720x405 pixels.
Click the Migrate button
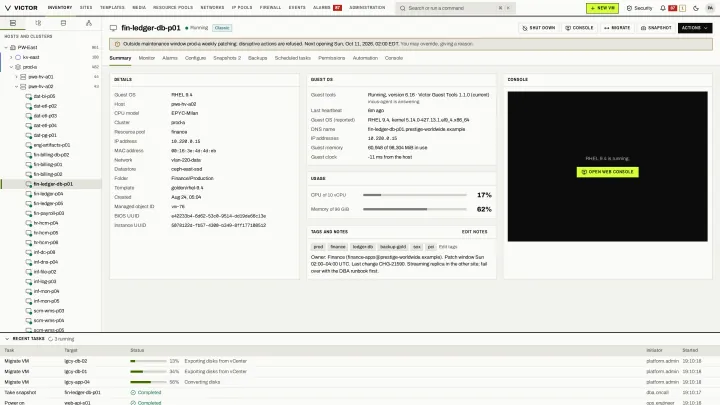click(617, 28)
